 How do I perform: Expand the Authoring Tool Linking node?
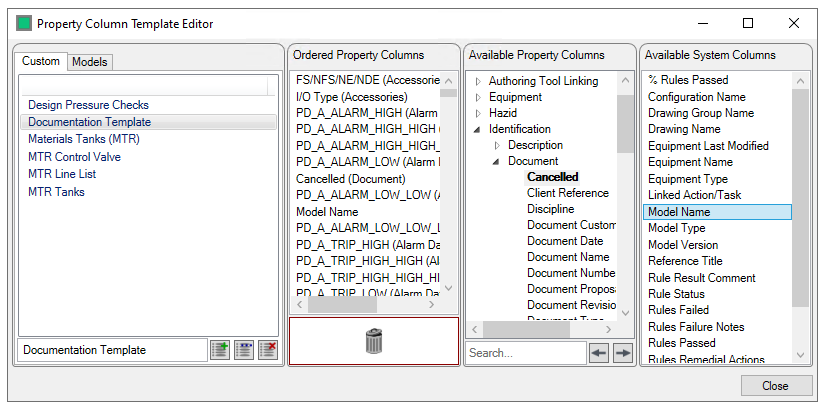pyautogui.click(x=478, y=81)
